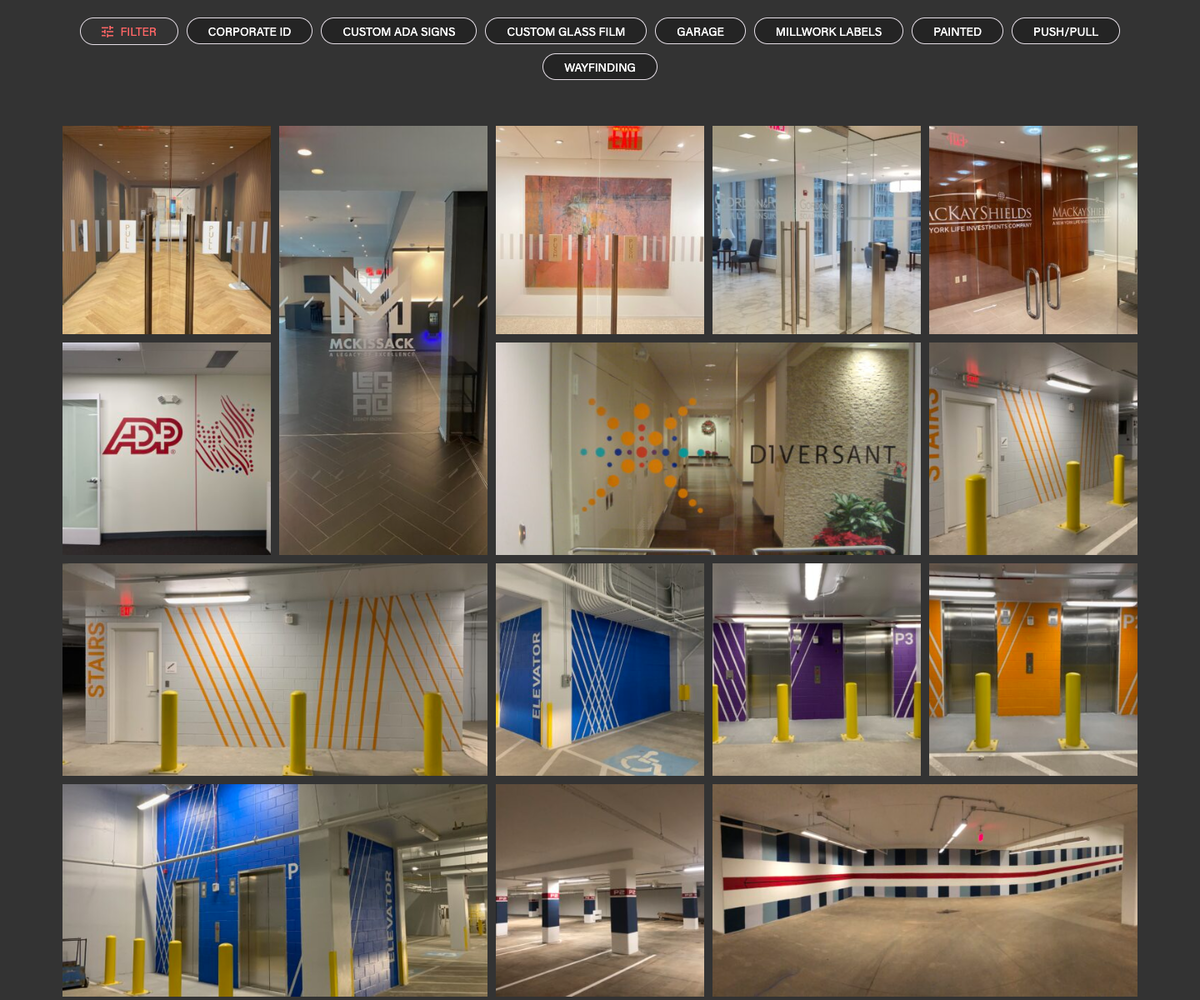Select the CORPORATE ID filter
The height and width of the screenshot is (1000, 1200).
coord(249,32)
